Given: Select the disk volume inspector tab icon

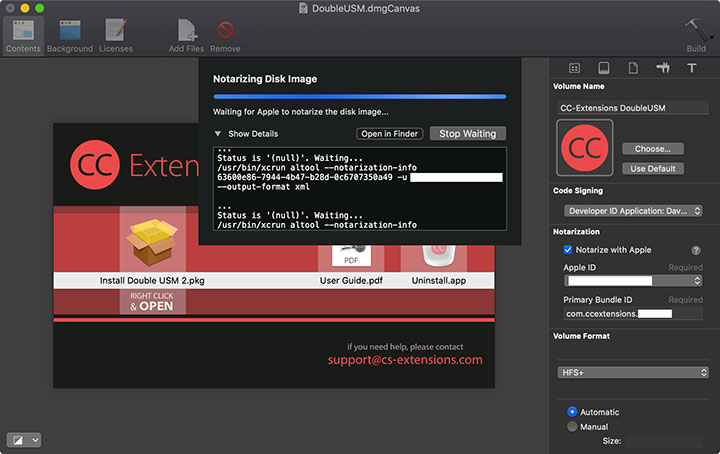Looking at the screenshot, I should [604, 68].
